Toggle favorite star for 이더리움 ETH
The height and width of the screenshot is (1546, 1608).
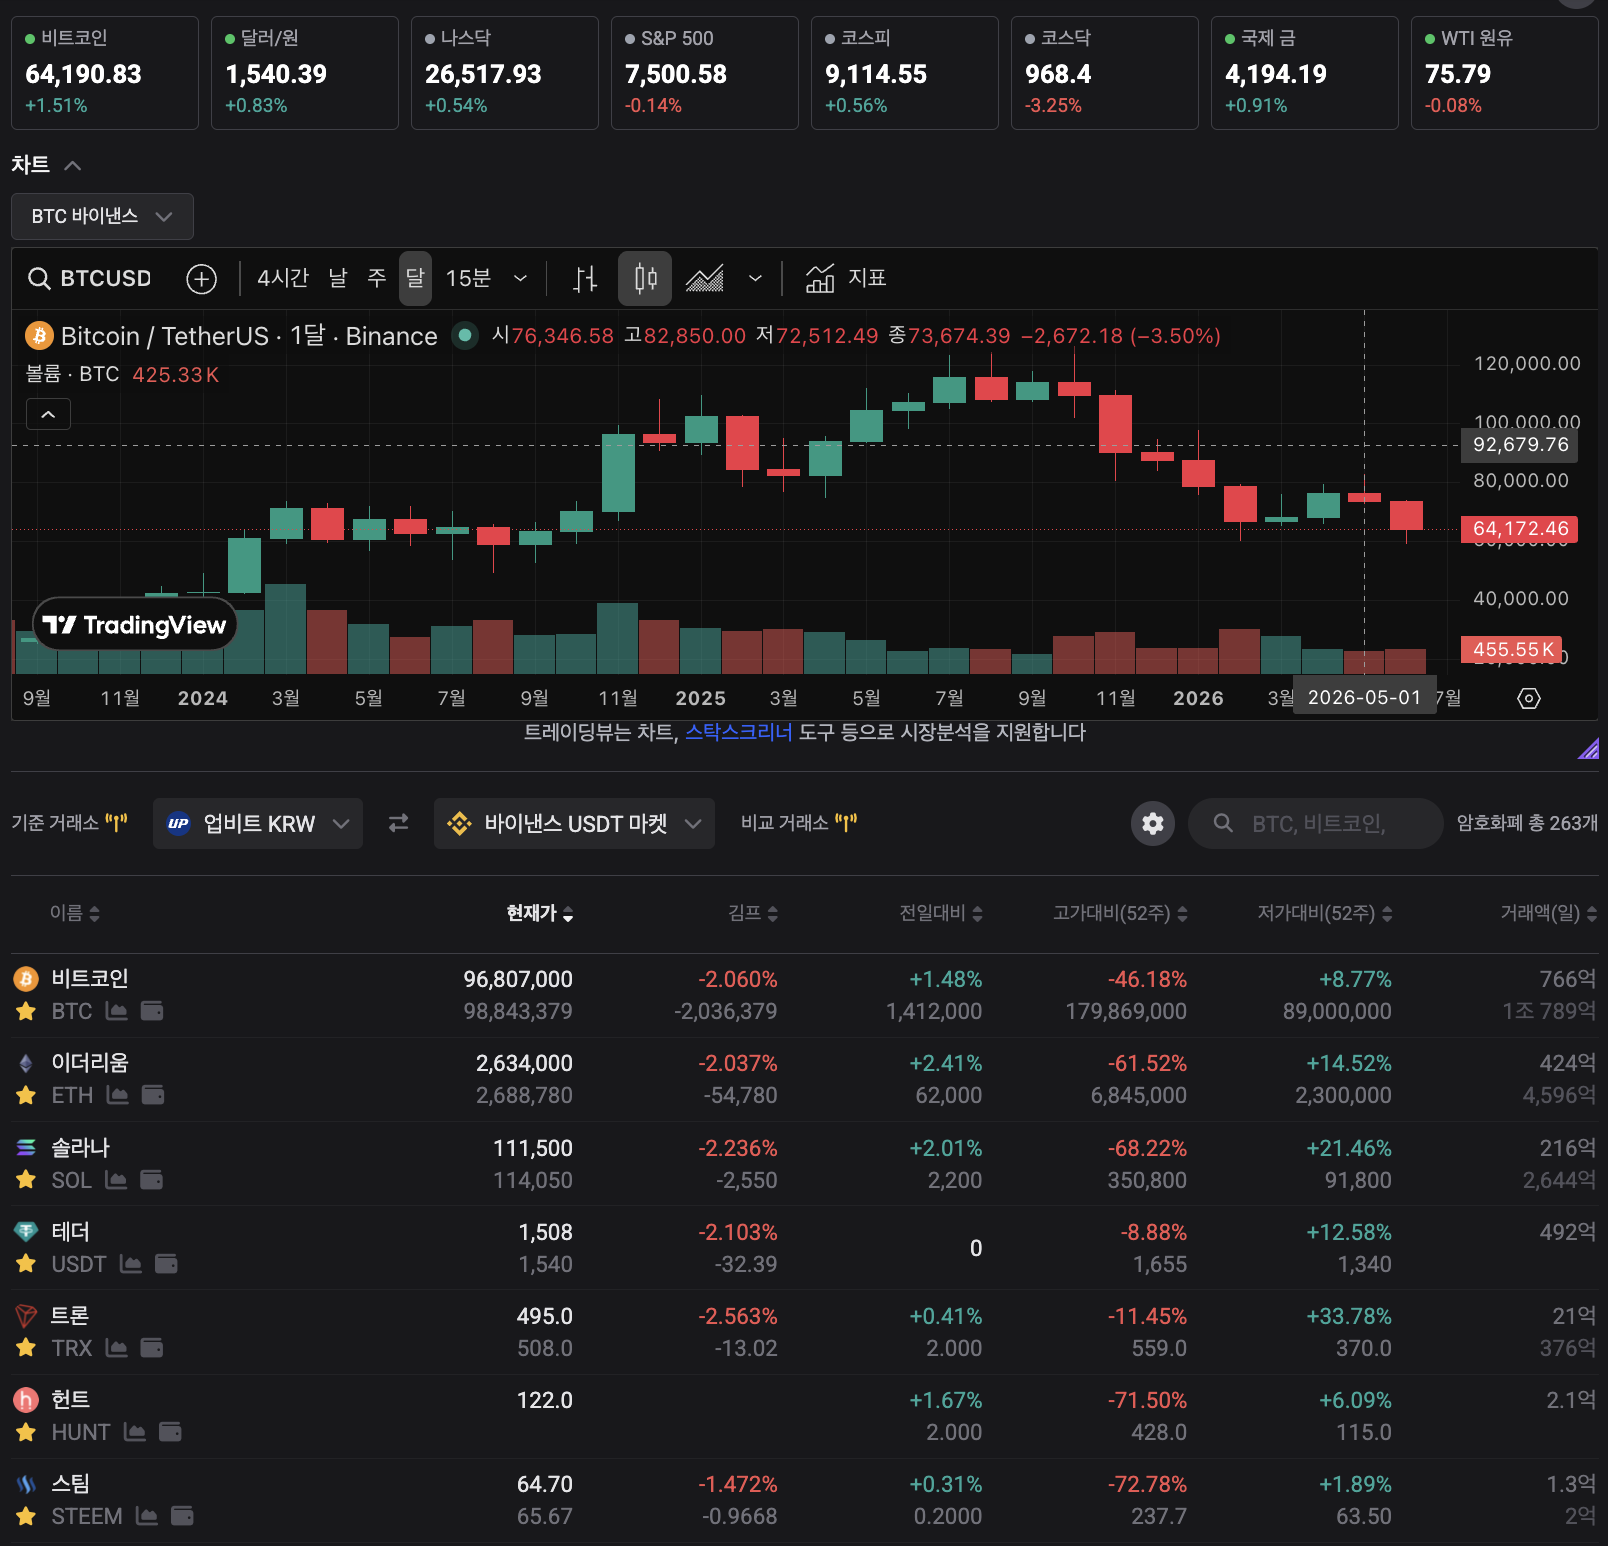coord(26,1095)
